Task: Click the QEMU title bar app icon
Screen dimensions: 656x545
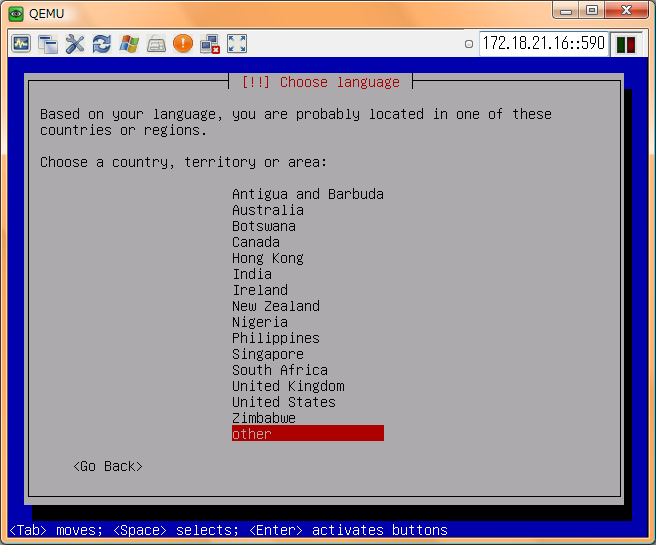Action: [16, 13]
